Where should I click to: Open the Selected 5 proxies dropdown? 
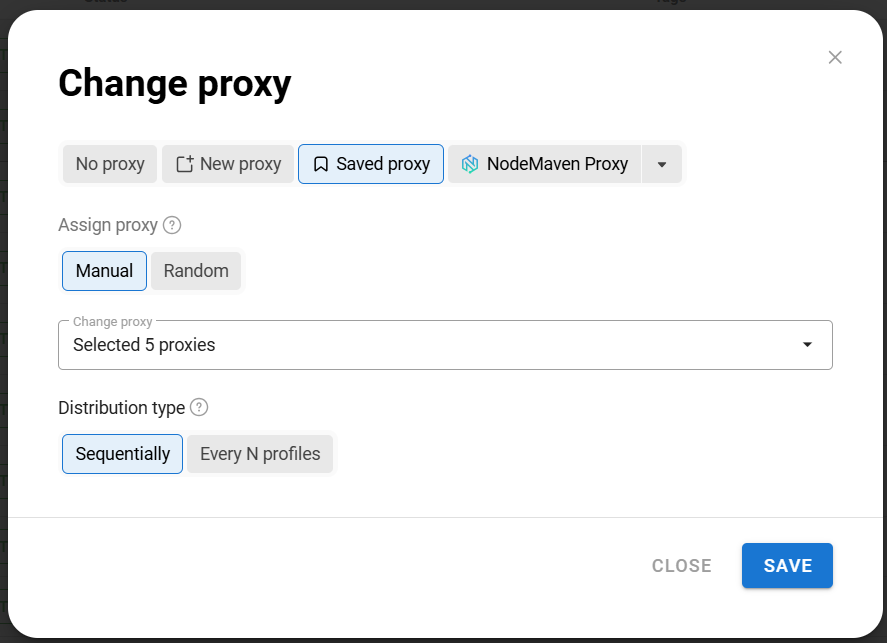click(x=445, y=345)
